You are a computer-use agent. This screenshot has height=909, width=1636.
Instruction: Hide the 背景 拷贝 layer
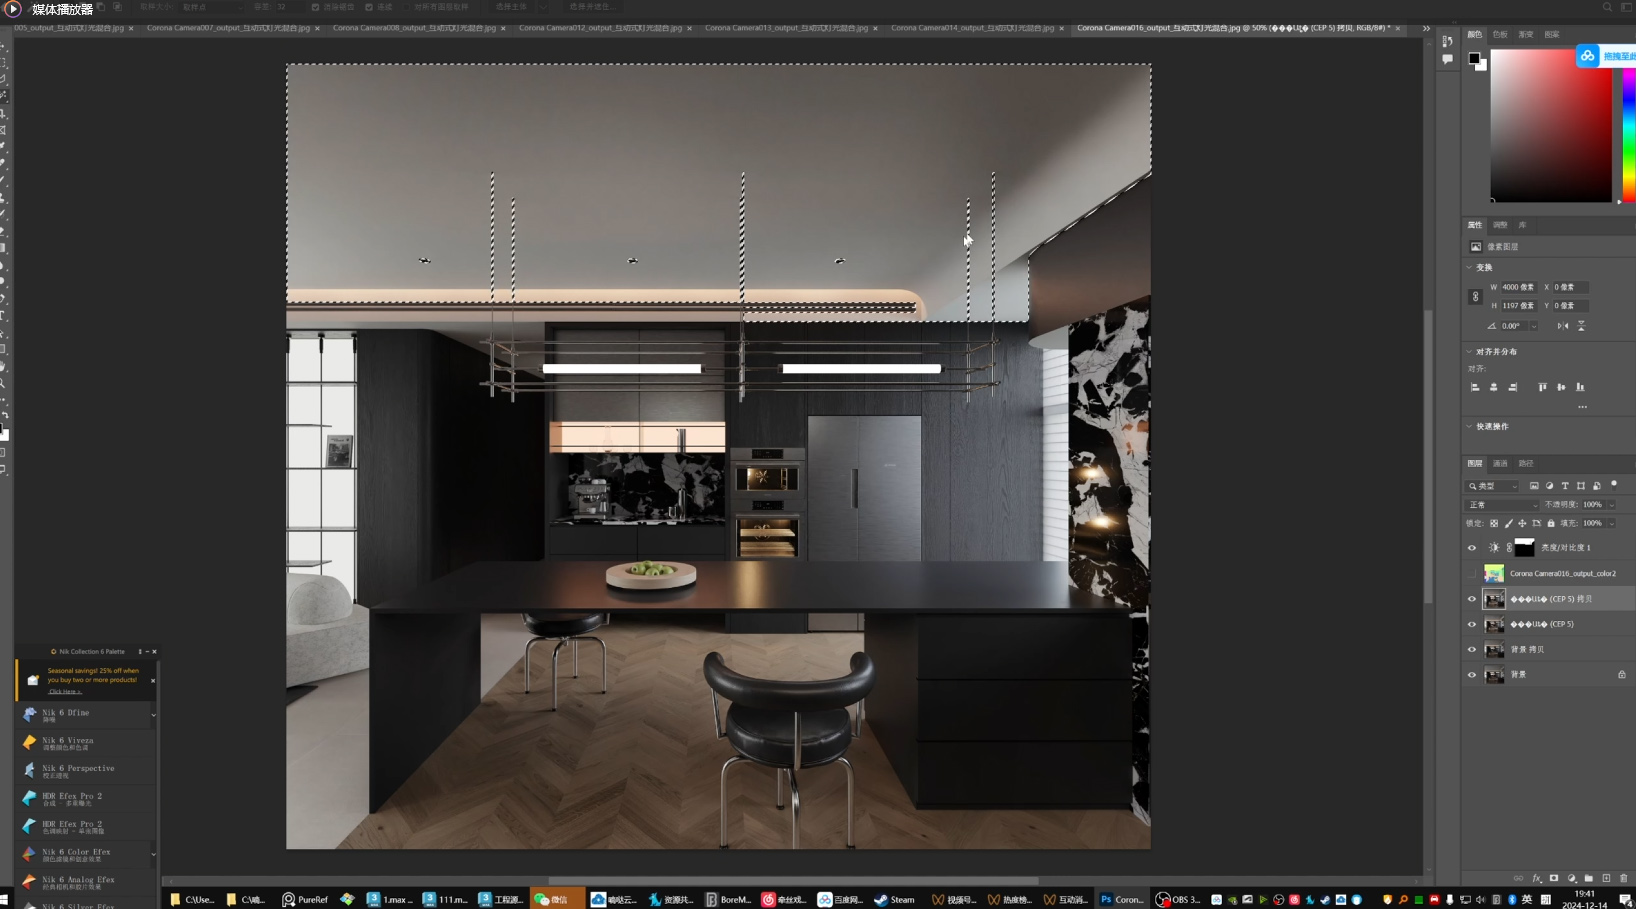(x=1472, y=650)
